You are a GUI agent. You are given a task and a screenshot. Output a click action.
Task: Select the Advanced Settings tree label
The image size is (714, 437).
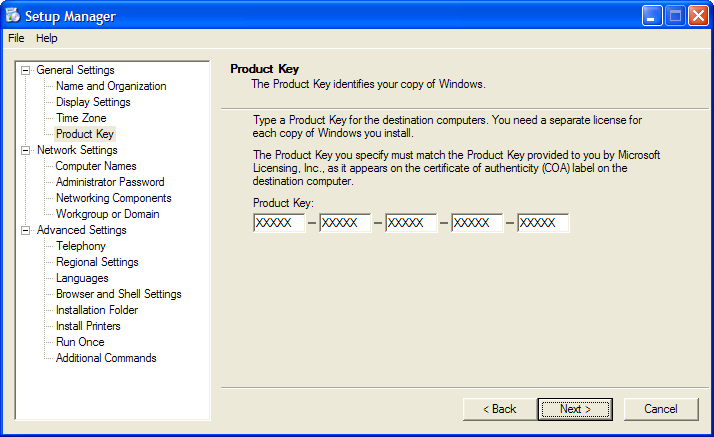click(82, 230)
